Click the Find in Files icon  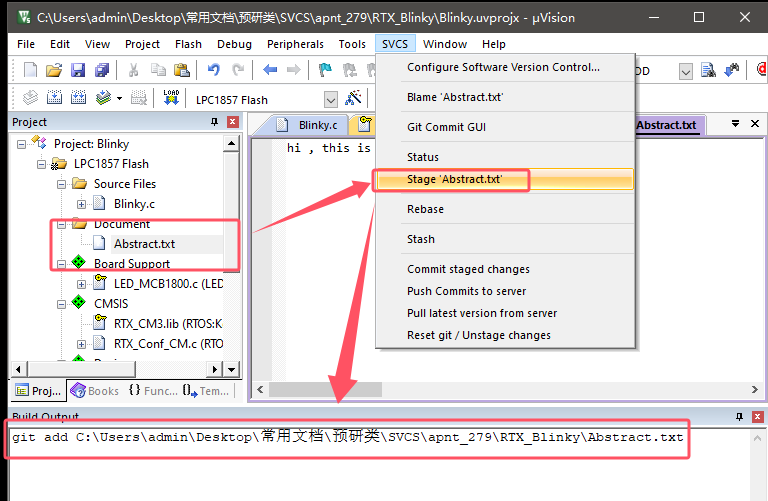tap(708, 70)
